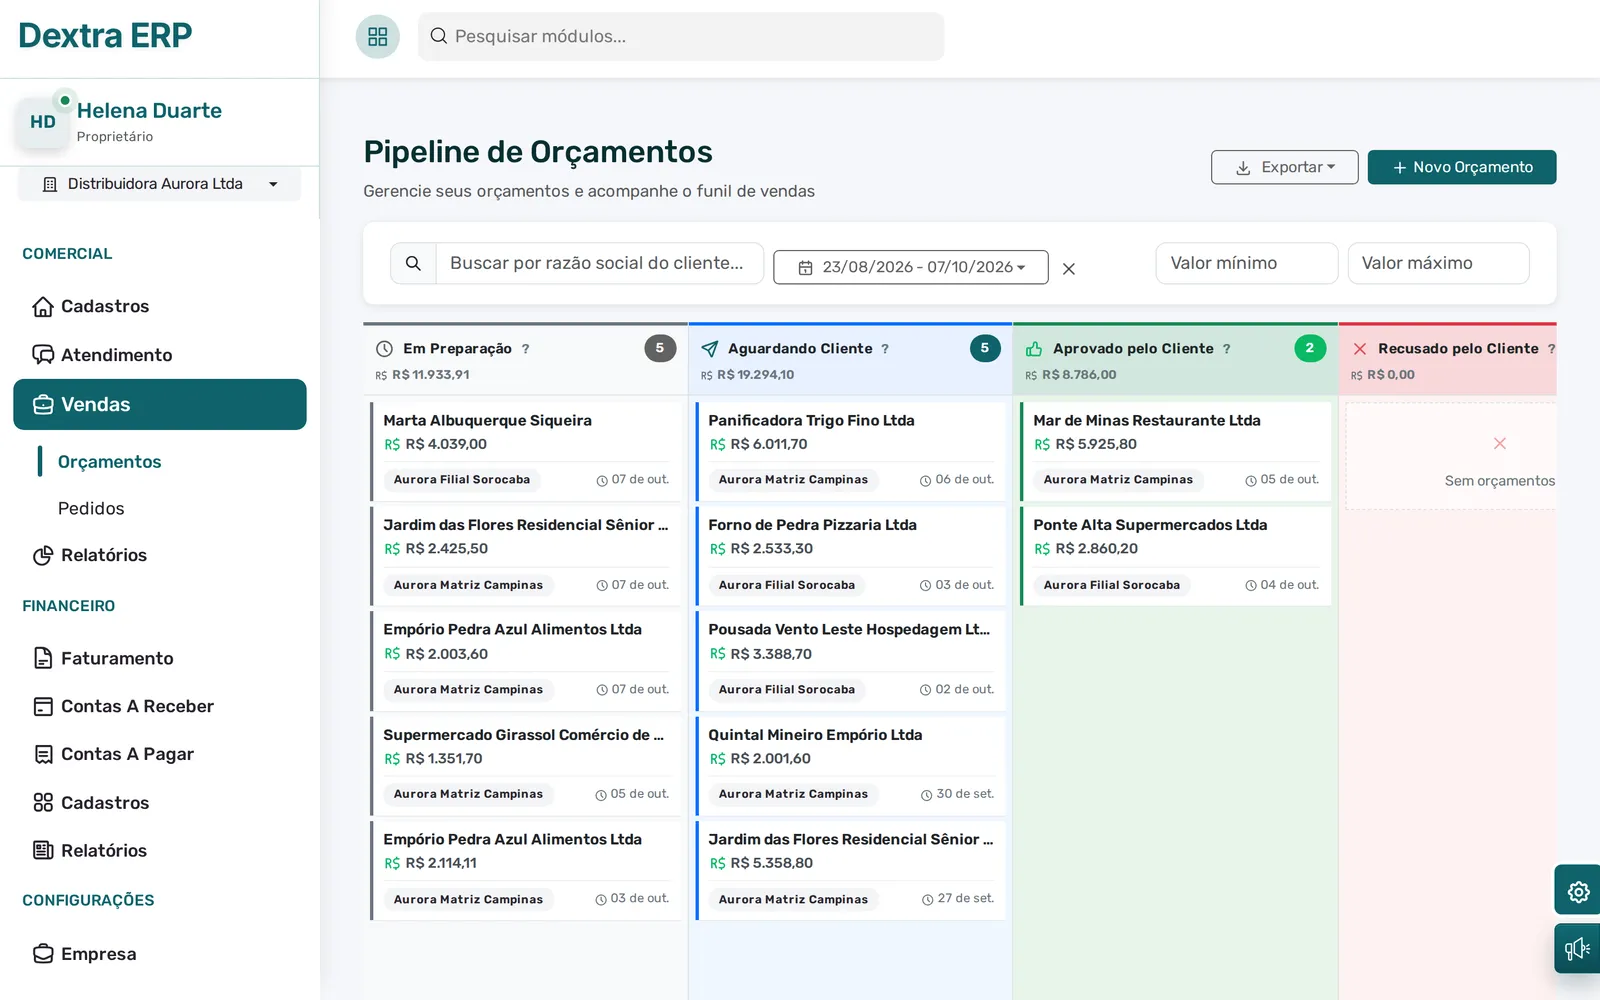Image resolution: width=1600 pixels, height=1000 pixels.
Task: Open Contas A Pagar
Action: 160,754
